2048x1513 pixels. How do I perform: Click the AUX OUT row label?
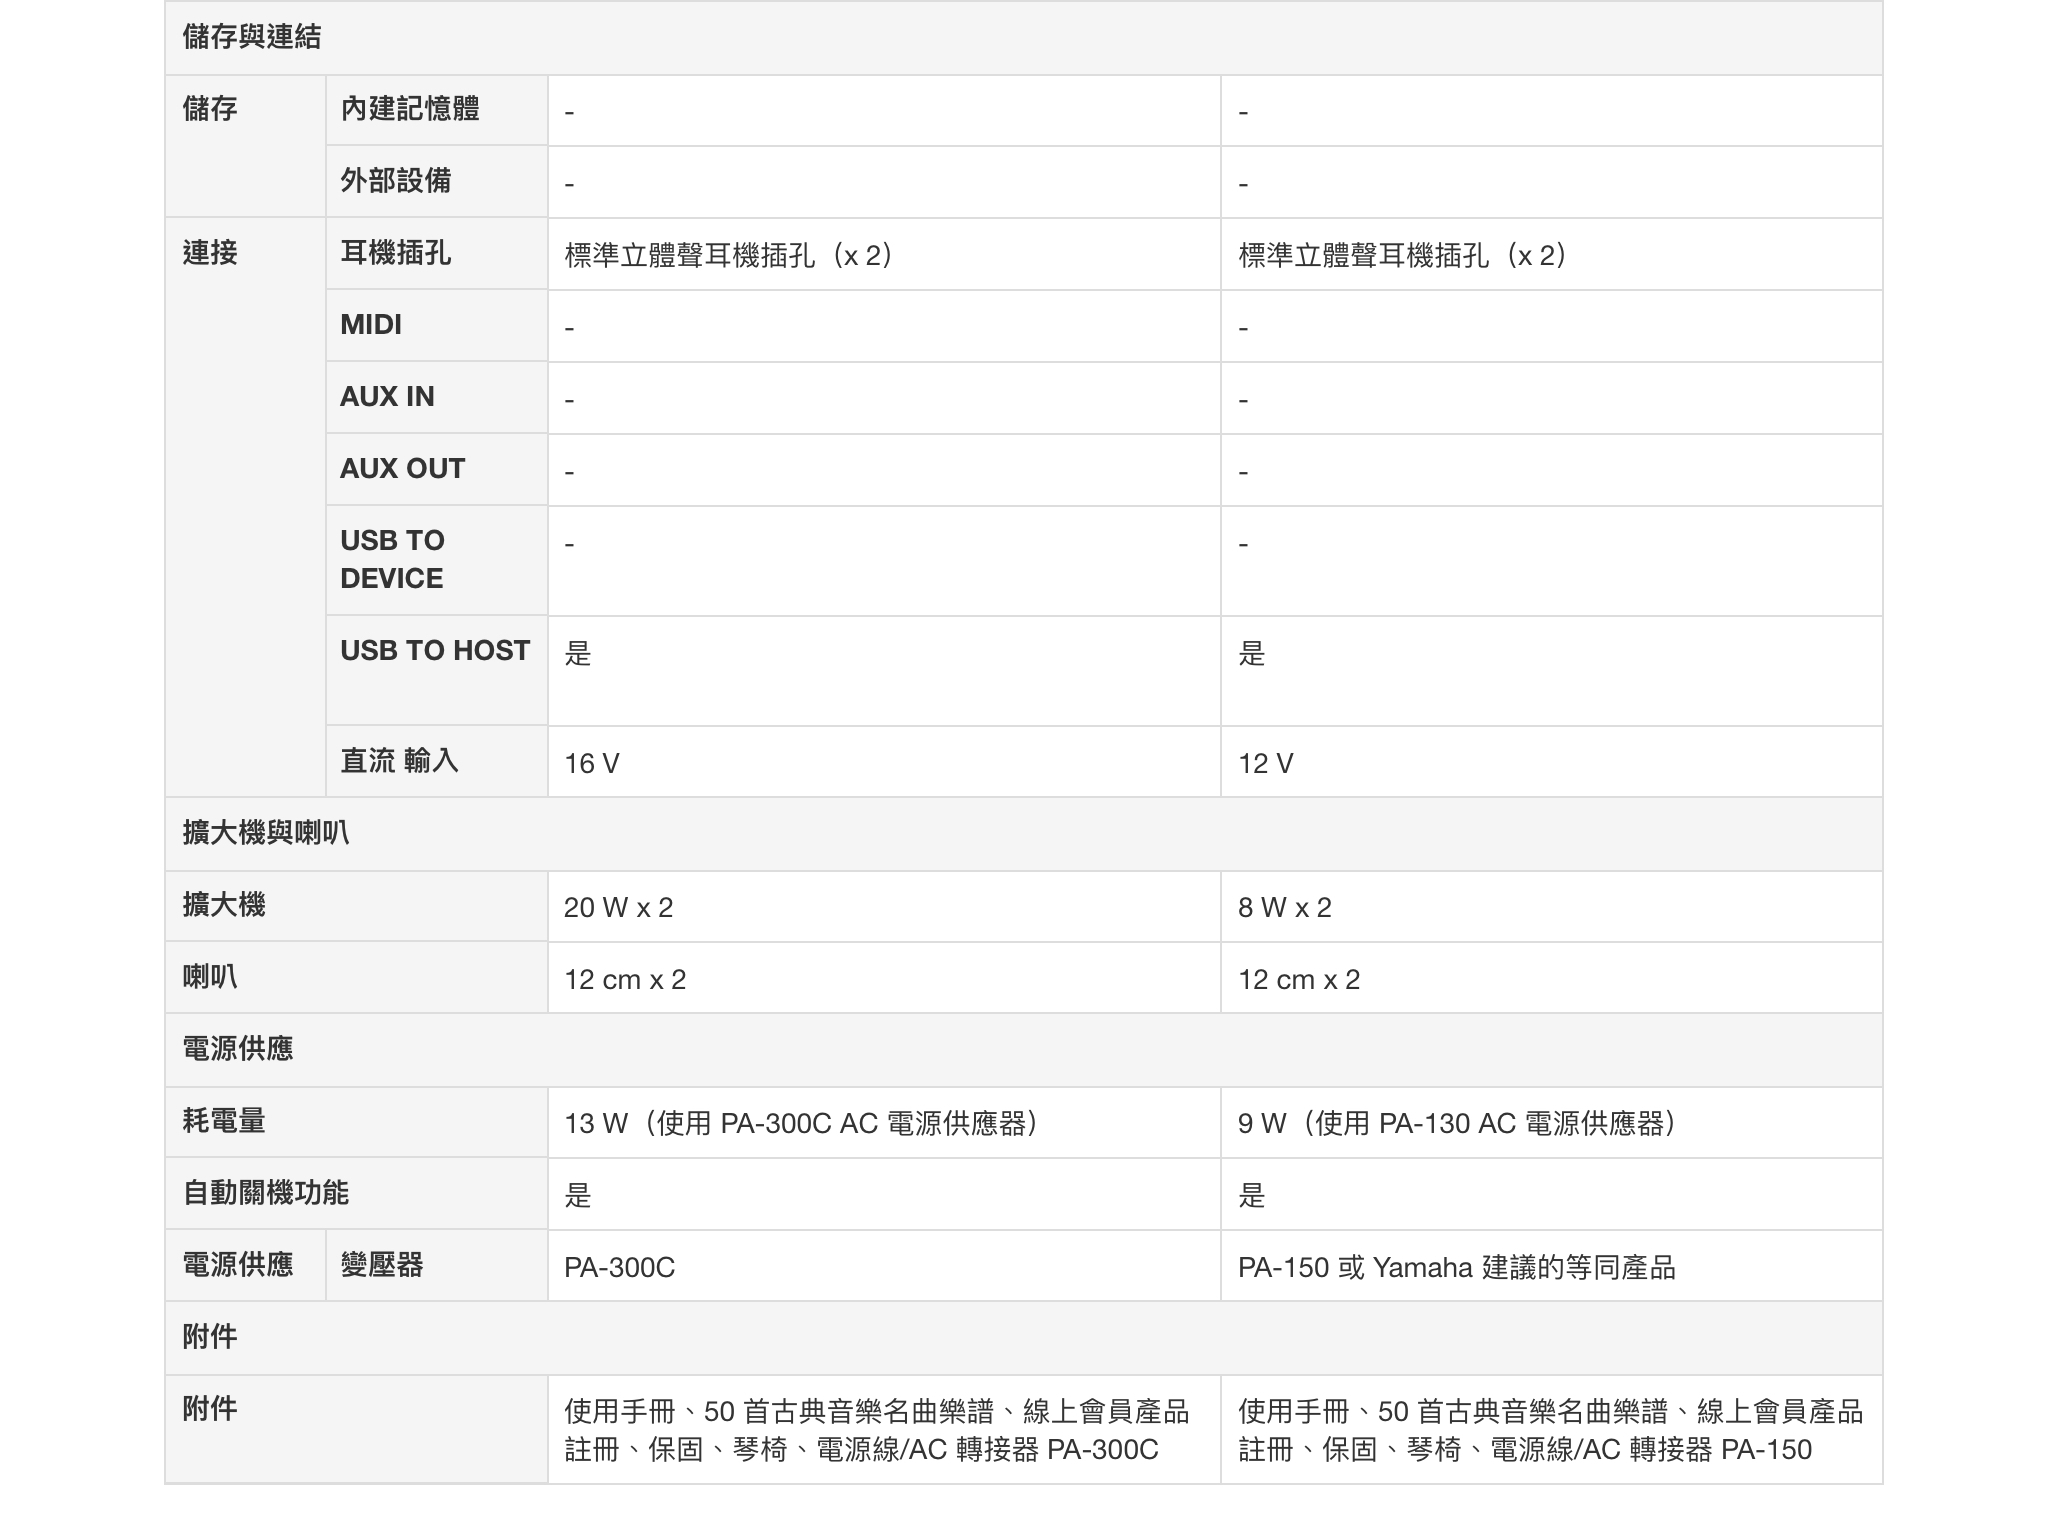click(x=402, y=469)
